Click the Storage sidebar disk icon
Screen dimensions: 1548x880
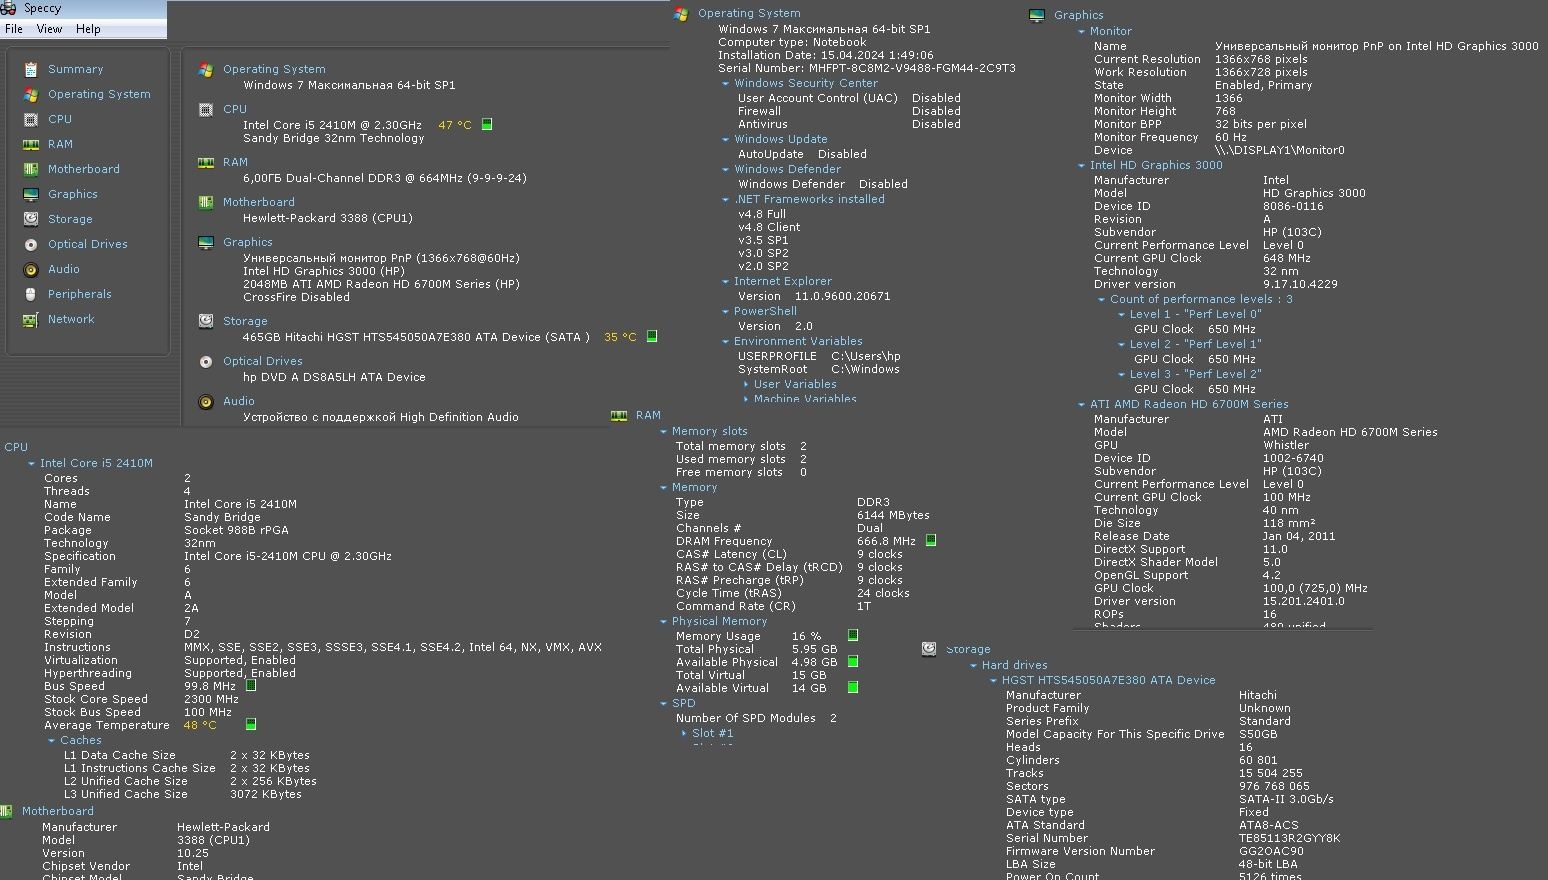pos(31,219)
